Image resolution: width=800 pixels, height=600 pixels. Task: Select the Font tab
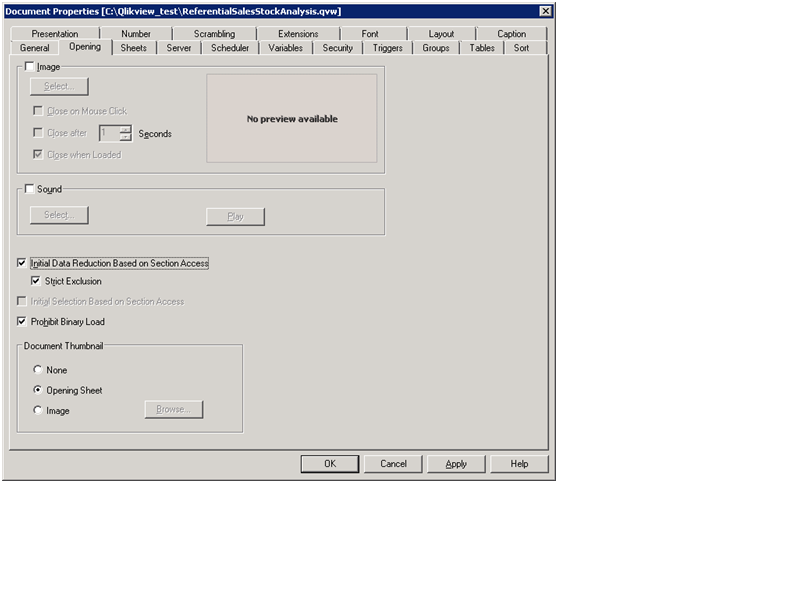click(370, 34)
